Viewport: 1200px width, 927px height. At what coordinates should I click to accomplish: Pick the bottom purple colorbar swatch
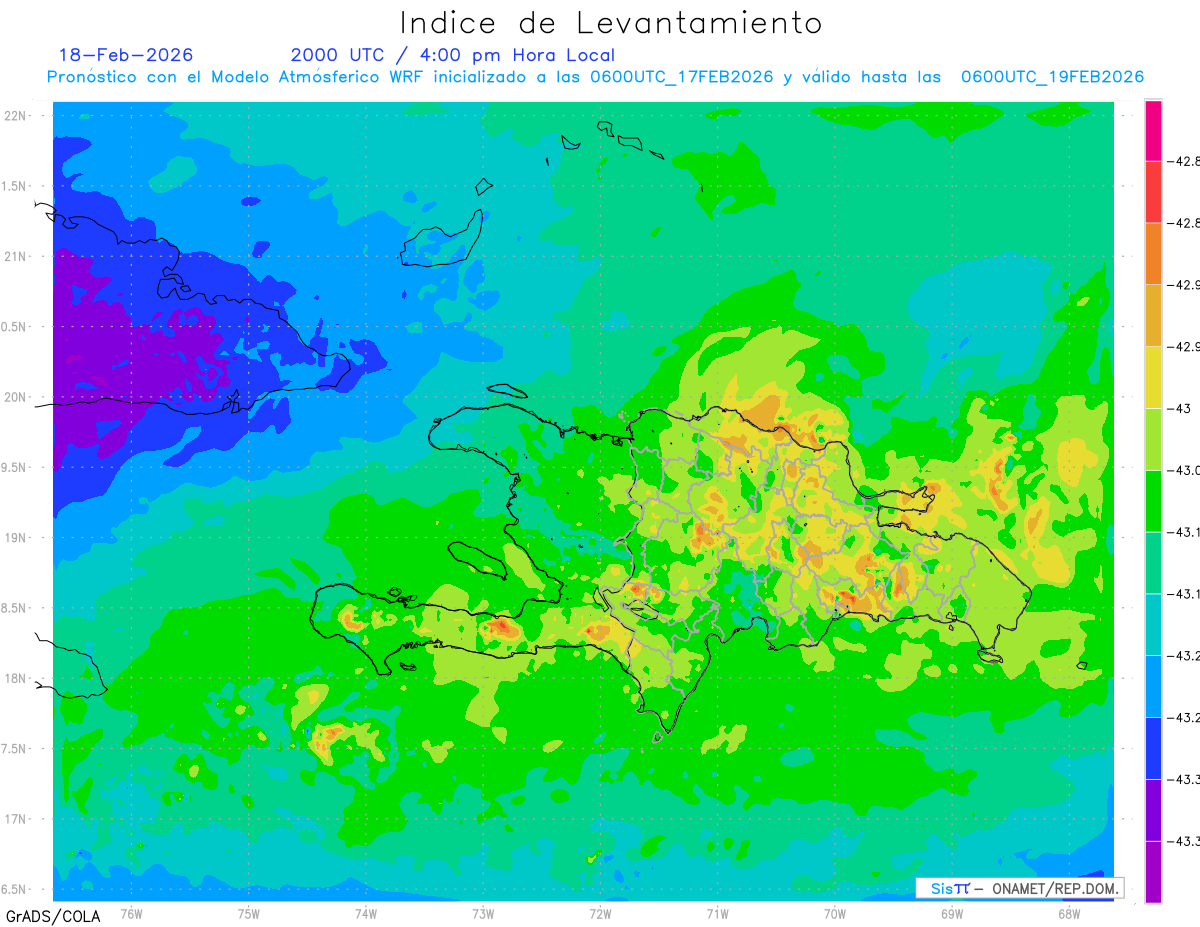[x=1153, y=872]
